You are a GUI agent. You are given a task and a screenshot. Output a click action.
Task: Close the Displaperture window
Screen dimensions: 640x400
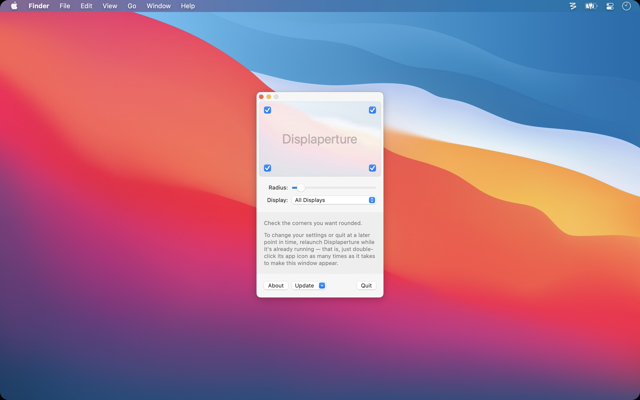pos(261,97)
